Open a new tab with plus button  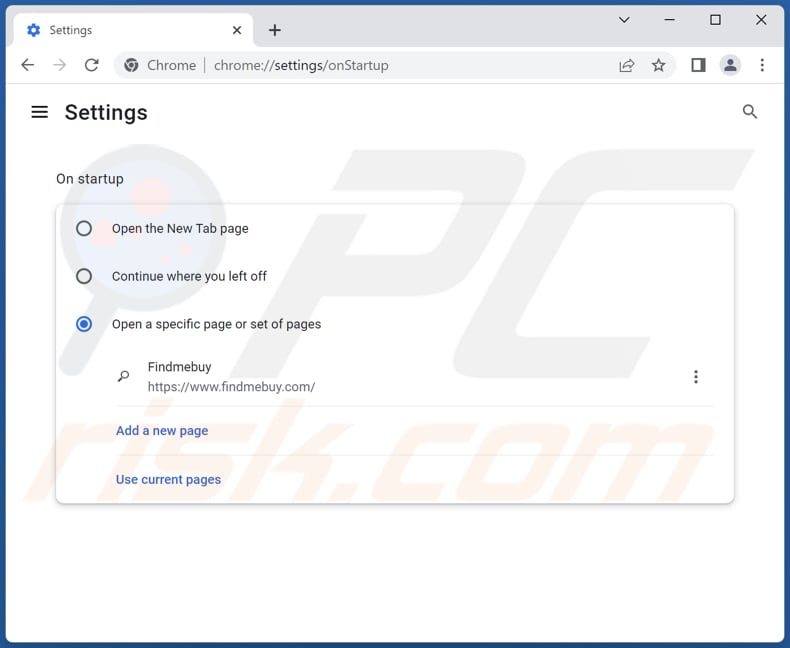coord(275,30)
